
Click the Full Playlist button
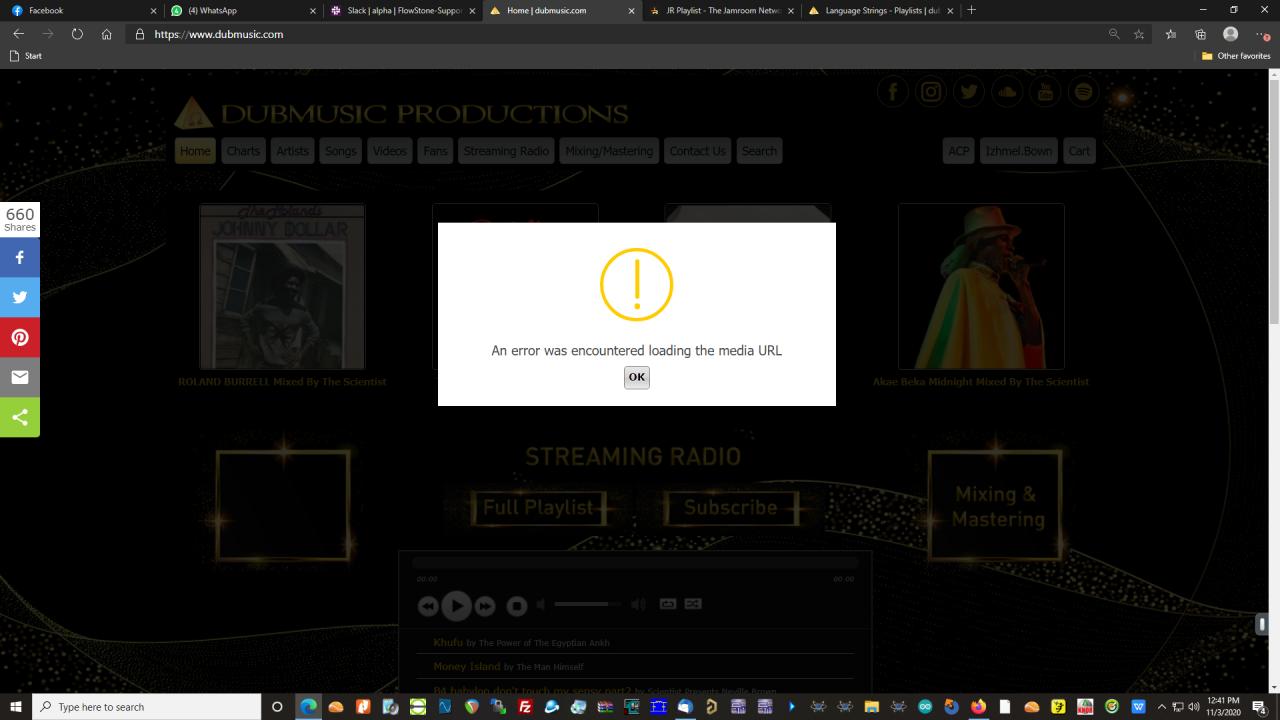click(x=539, y=507)
